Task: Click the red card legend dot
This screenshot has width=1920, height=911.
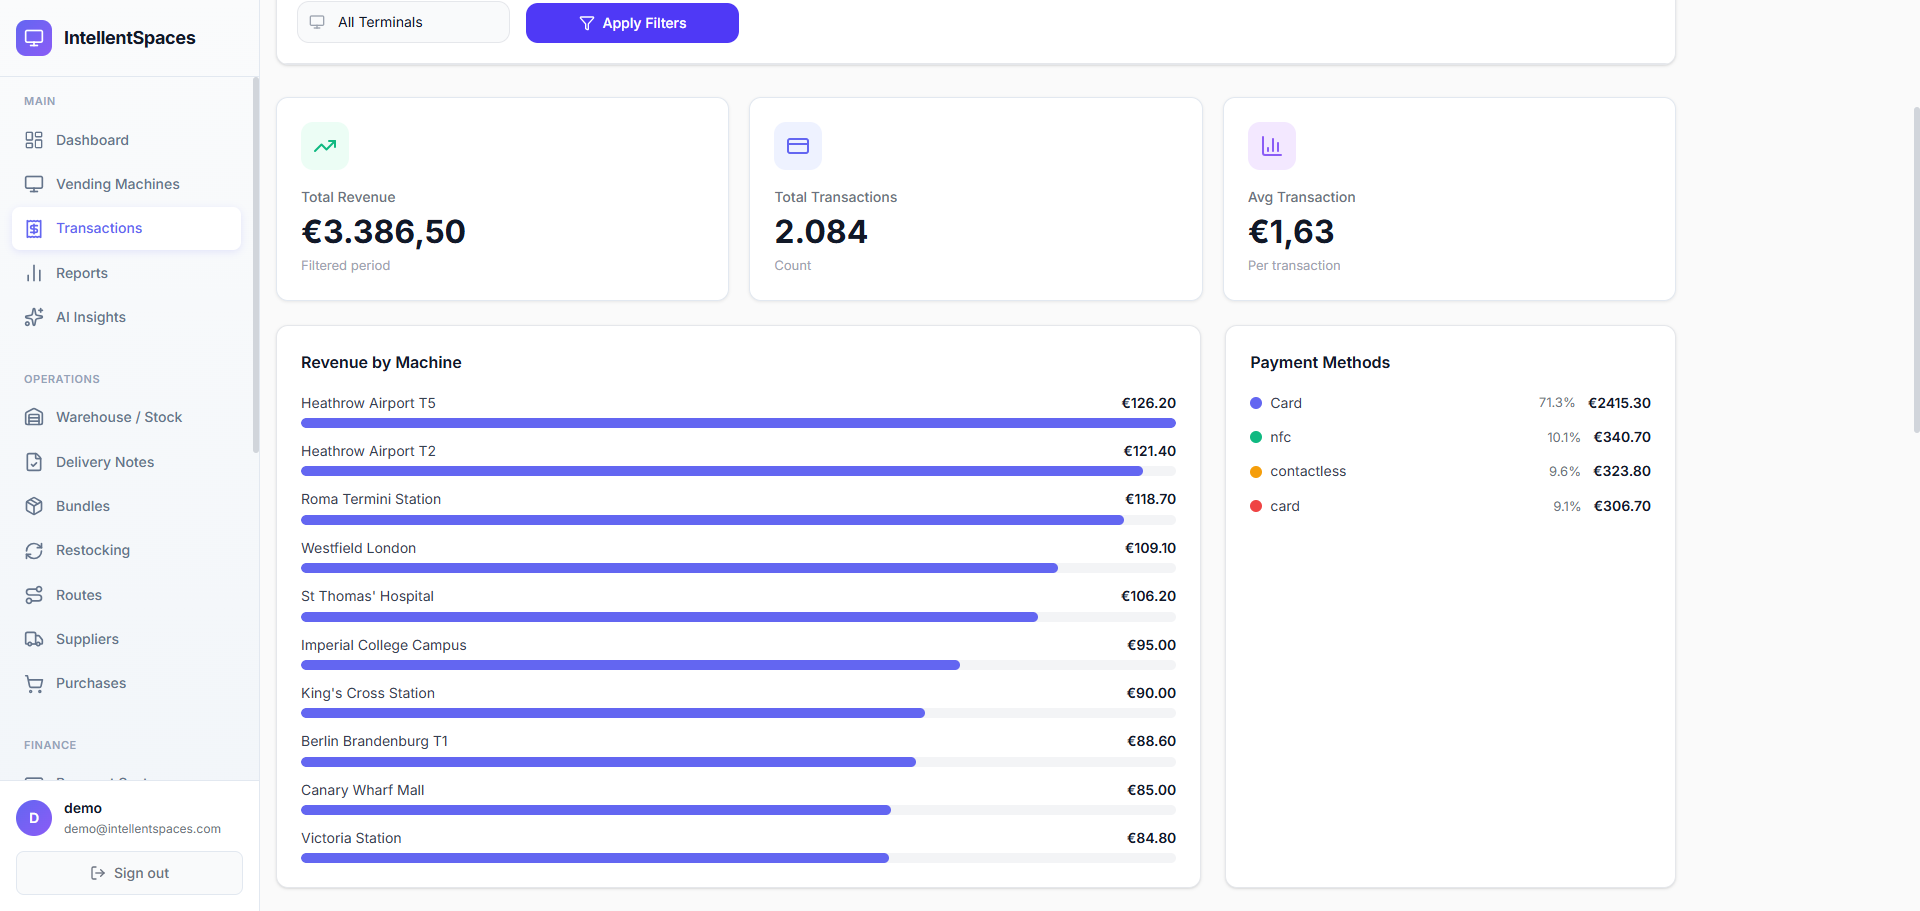Action: [1256, 506]
